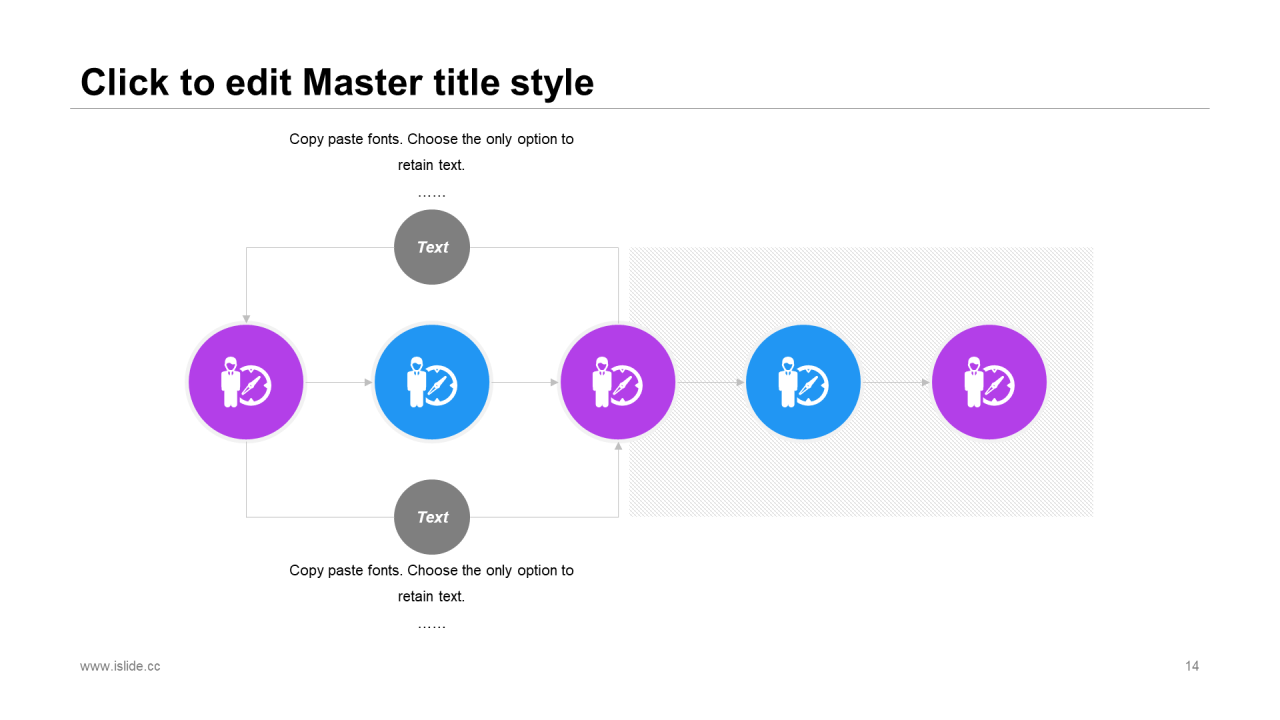The width and height of the screenshot is (1280, 720).
Task: Select the bottom 'Copy paste fonts' text block
Action: (431, 583)
